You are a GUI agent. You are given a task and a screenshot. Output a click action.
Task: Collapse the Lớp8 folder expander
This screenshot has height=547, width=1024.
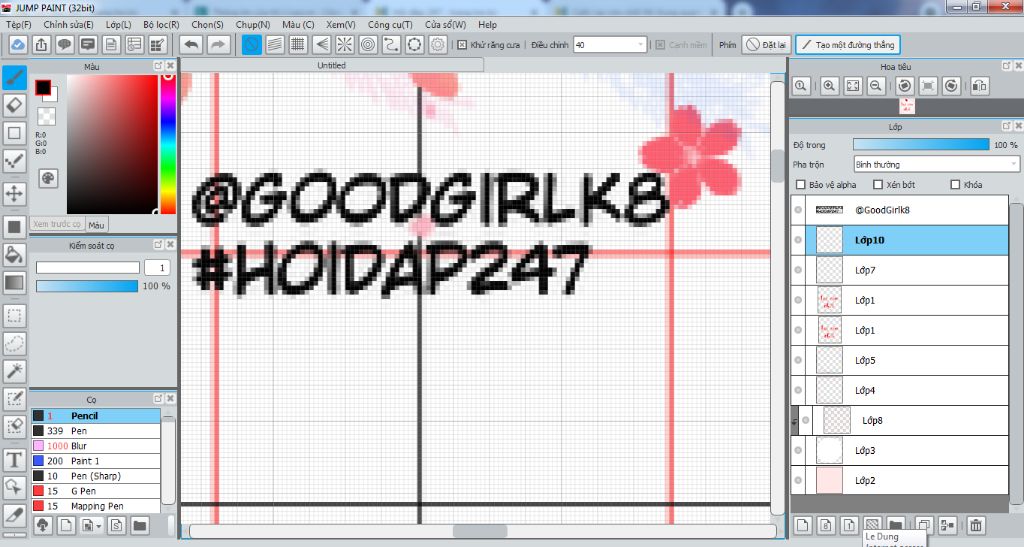click(x=795, y=422)
